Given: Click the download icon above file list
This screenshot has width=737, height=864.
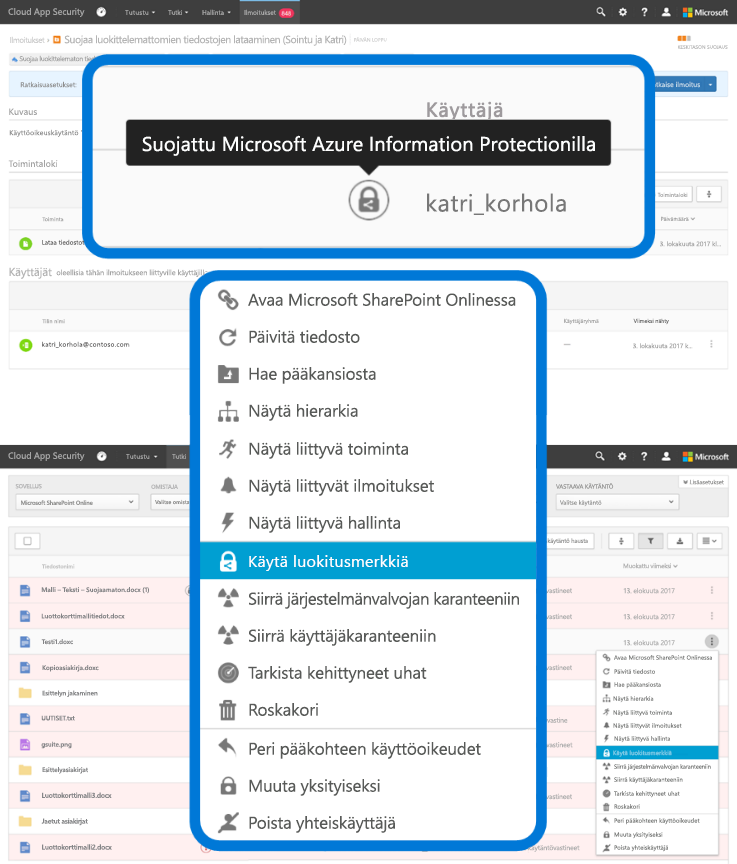Looking at the screenshot, I should point(679,541).
